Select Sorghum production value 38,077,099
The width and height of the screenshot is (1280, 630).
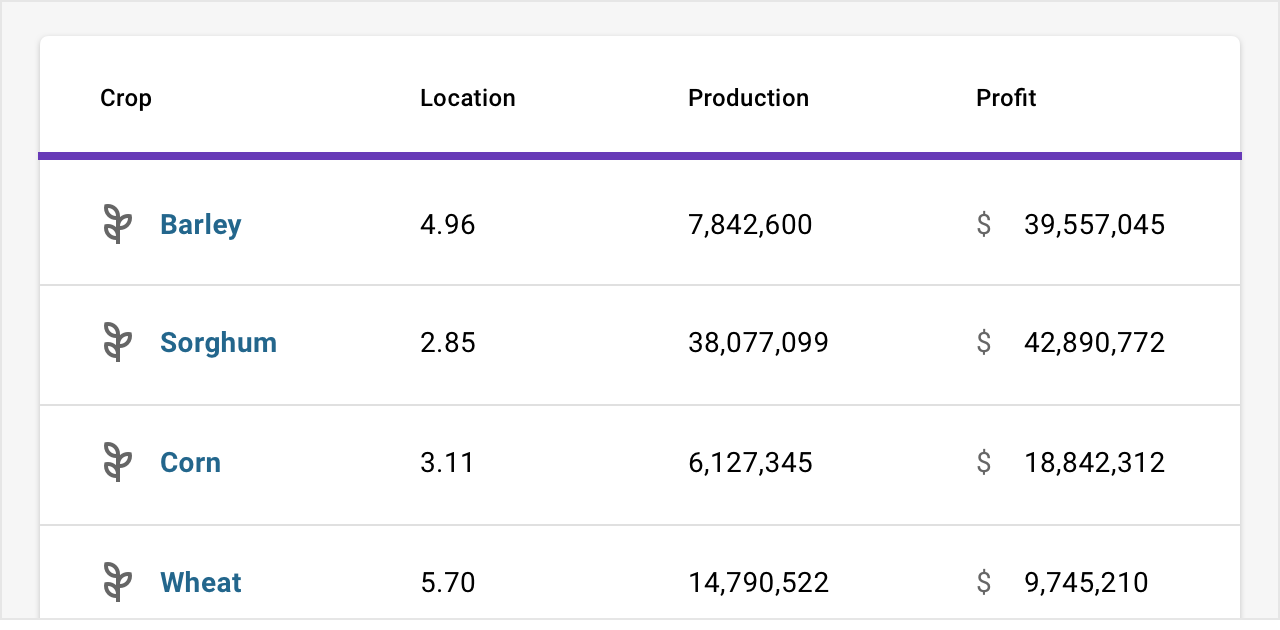coord(758,343)
